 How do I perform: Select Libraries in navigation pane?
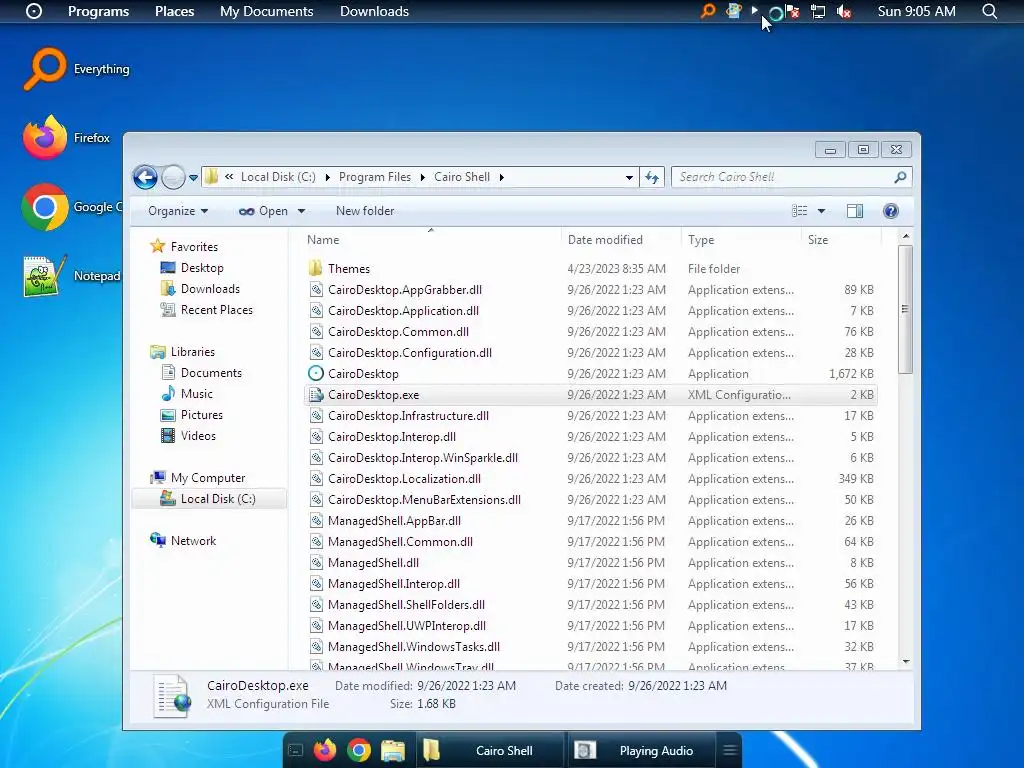click(183, 351)
